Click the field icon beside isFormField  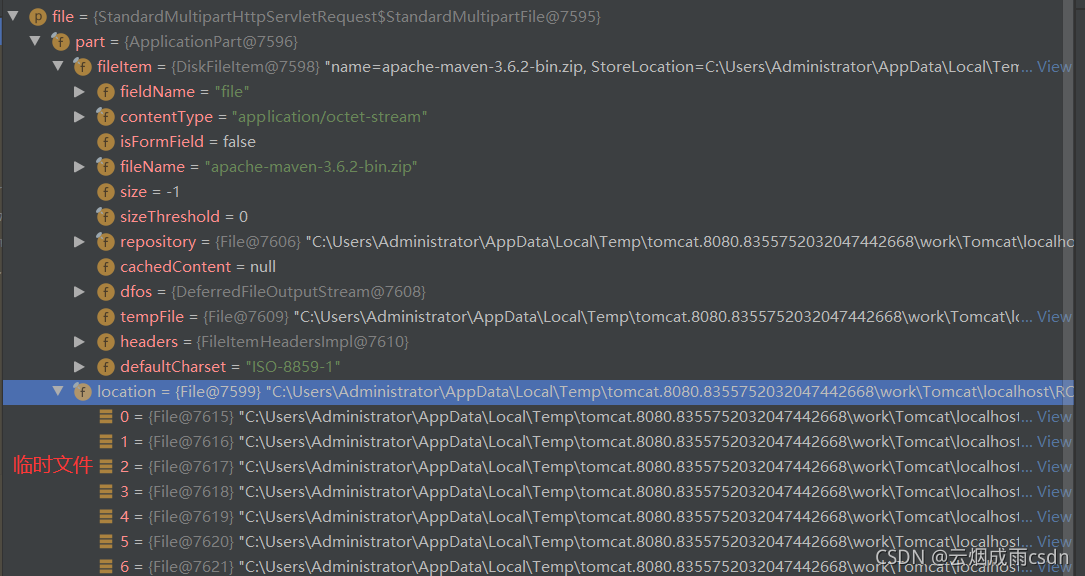[106, 141]
